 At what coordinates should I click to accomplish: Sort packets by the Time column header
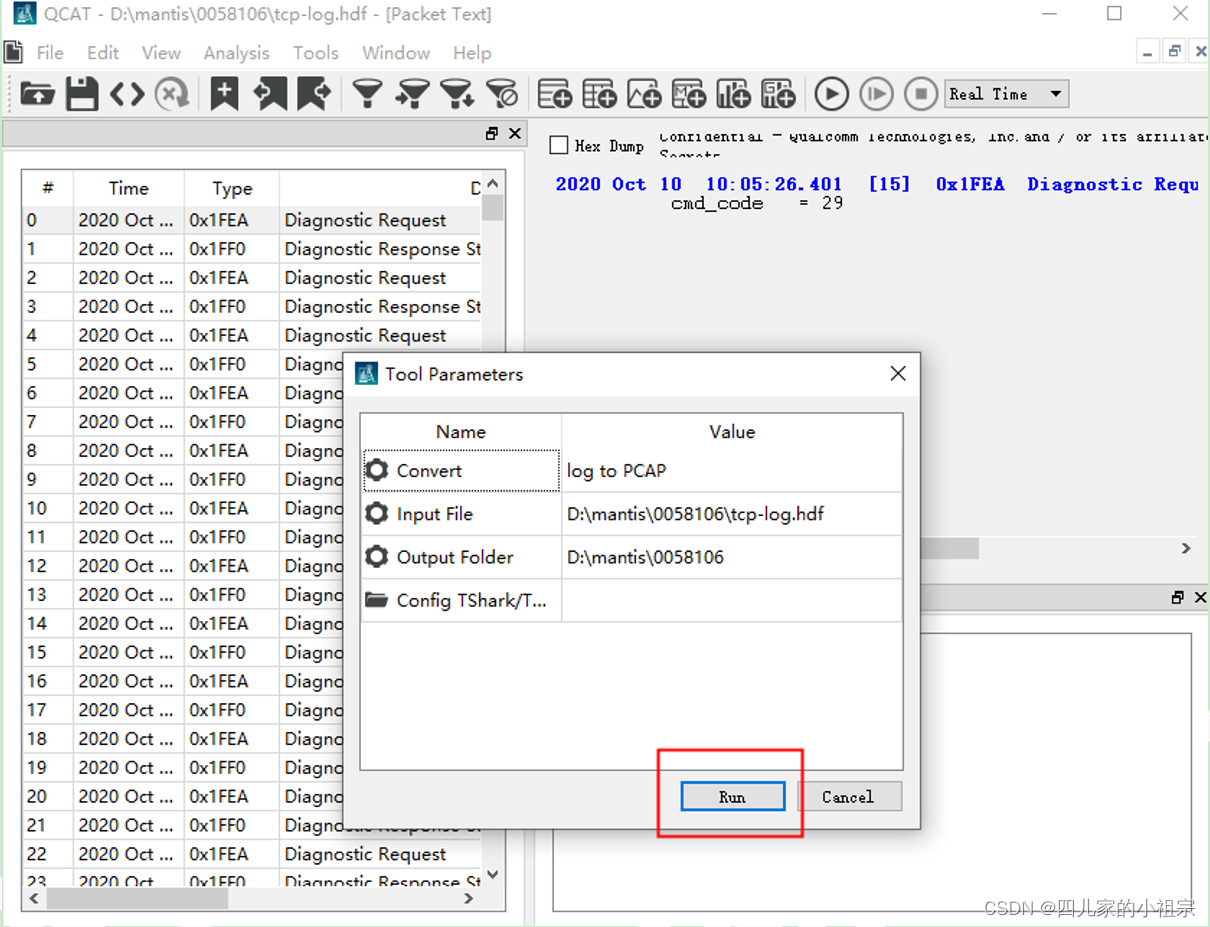click(128, 188)
